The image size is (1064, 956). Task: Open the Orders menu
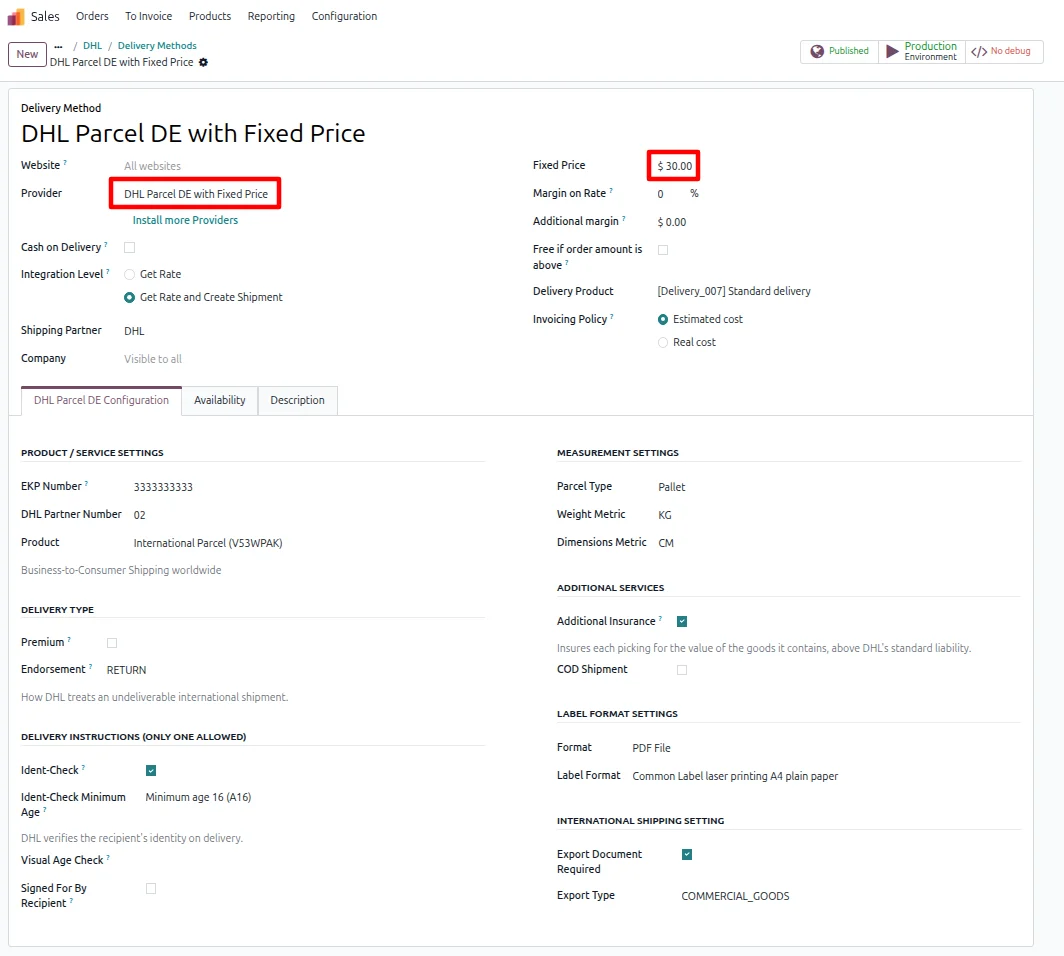coord(92,16)
